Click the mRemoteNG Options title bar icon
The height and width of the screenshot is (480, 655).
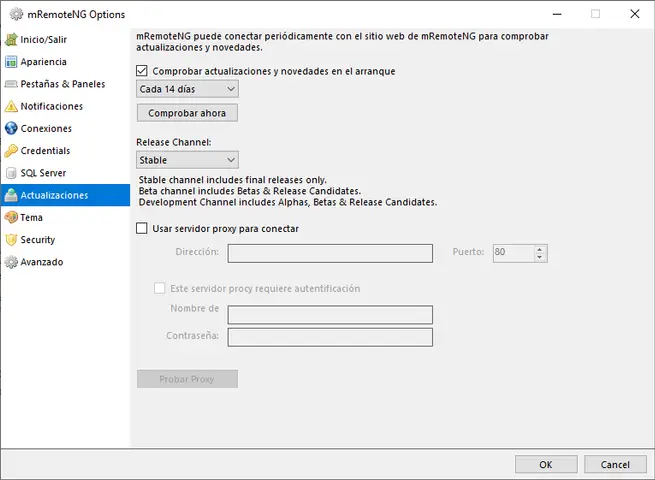(x=16, y=14)
